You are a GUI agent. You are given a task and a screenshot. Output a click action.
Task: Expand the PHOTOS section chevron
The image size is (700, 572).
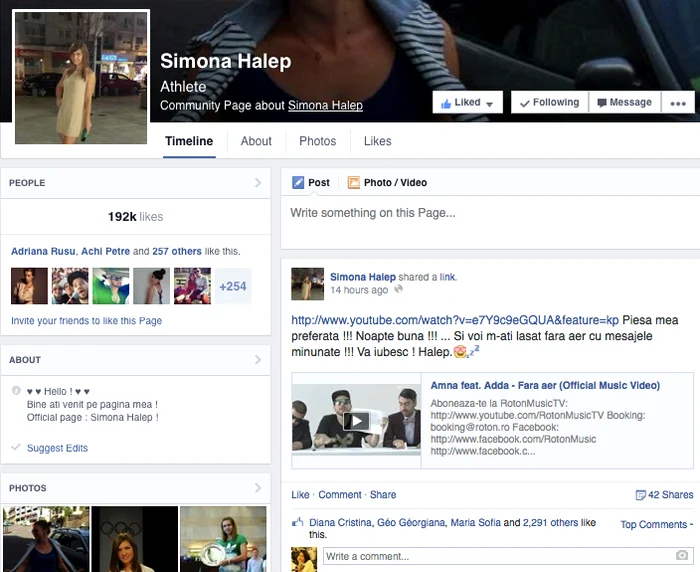pos(258,488)
